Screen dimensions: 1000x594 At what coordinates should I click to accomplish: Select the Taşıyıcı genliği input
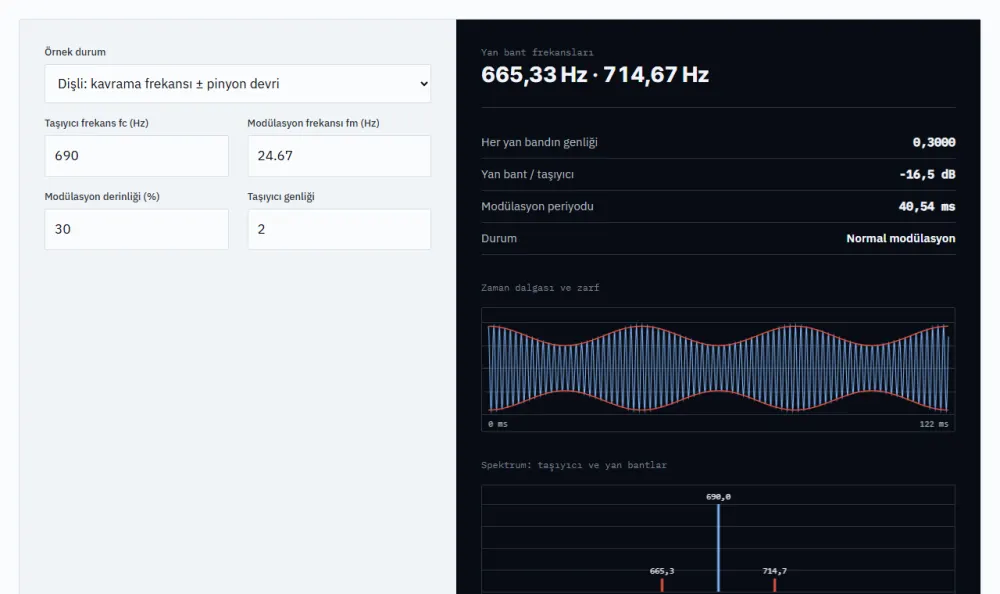339,229
